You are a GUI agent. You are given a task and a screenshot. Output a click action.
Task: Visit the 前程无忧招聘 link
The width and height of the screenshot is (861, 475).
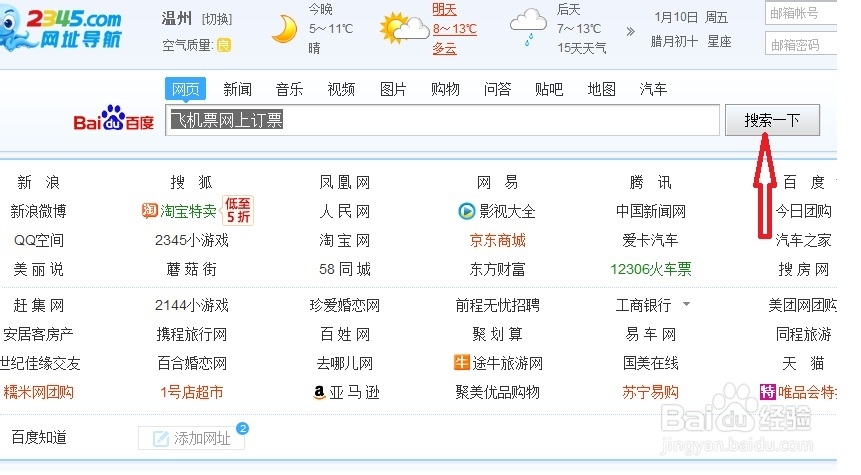[497, 305]
